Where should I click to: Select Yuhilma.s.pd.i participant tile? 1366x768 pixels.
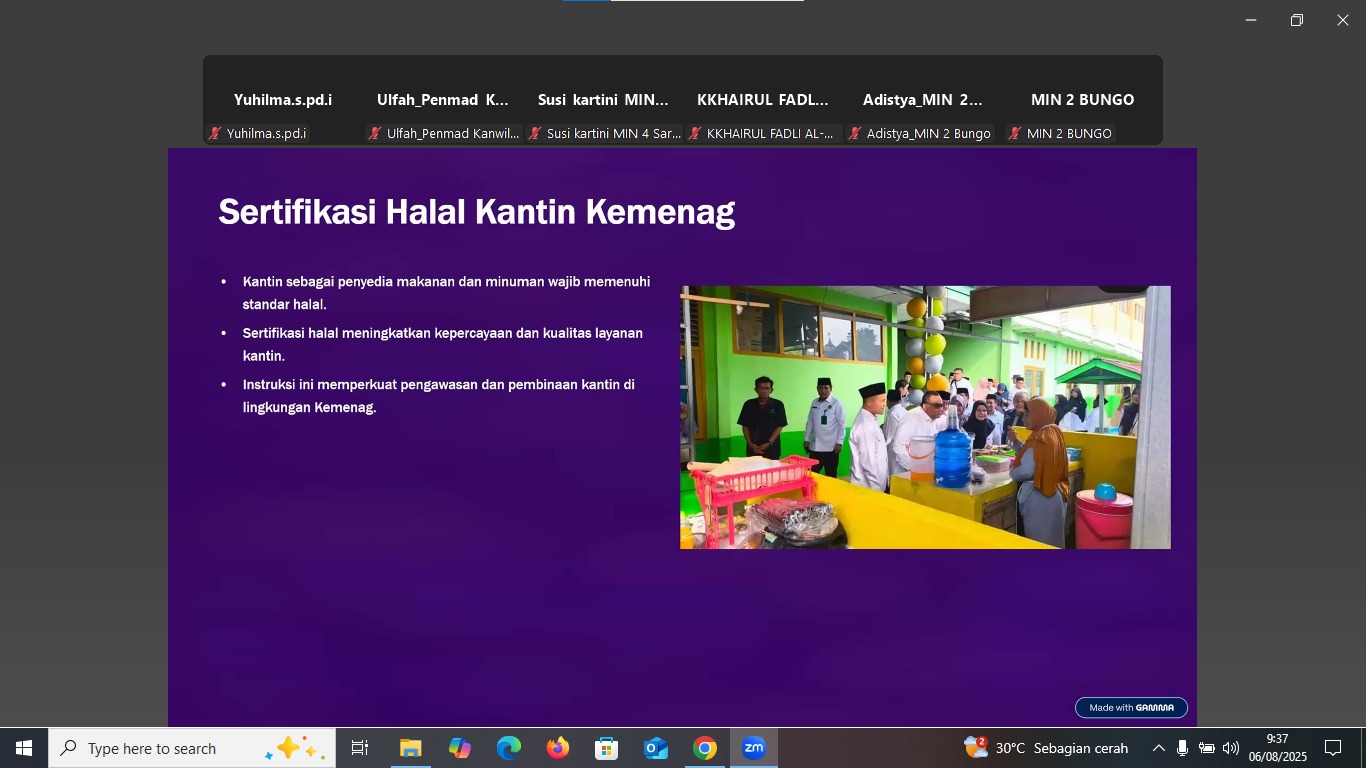283,100
